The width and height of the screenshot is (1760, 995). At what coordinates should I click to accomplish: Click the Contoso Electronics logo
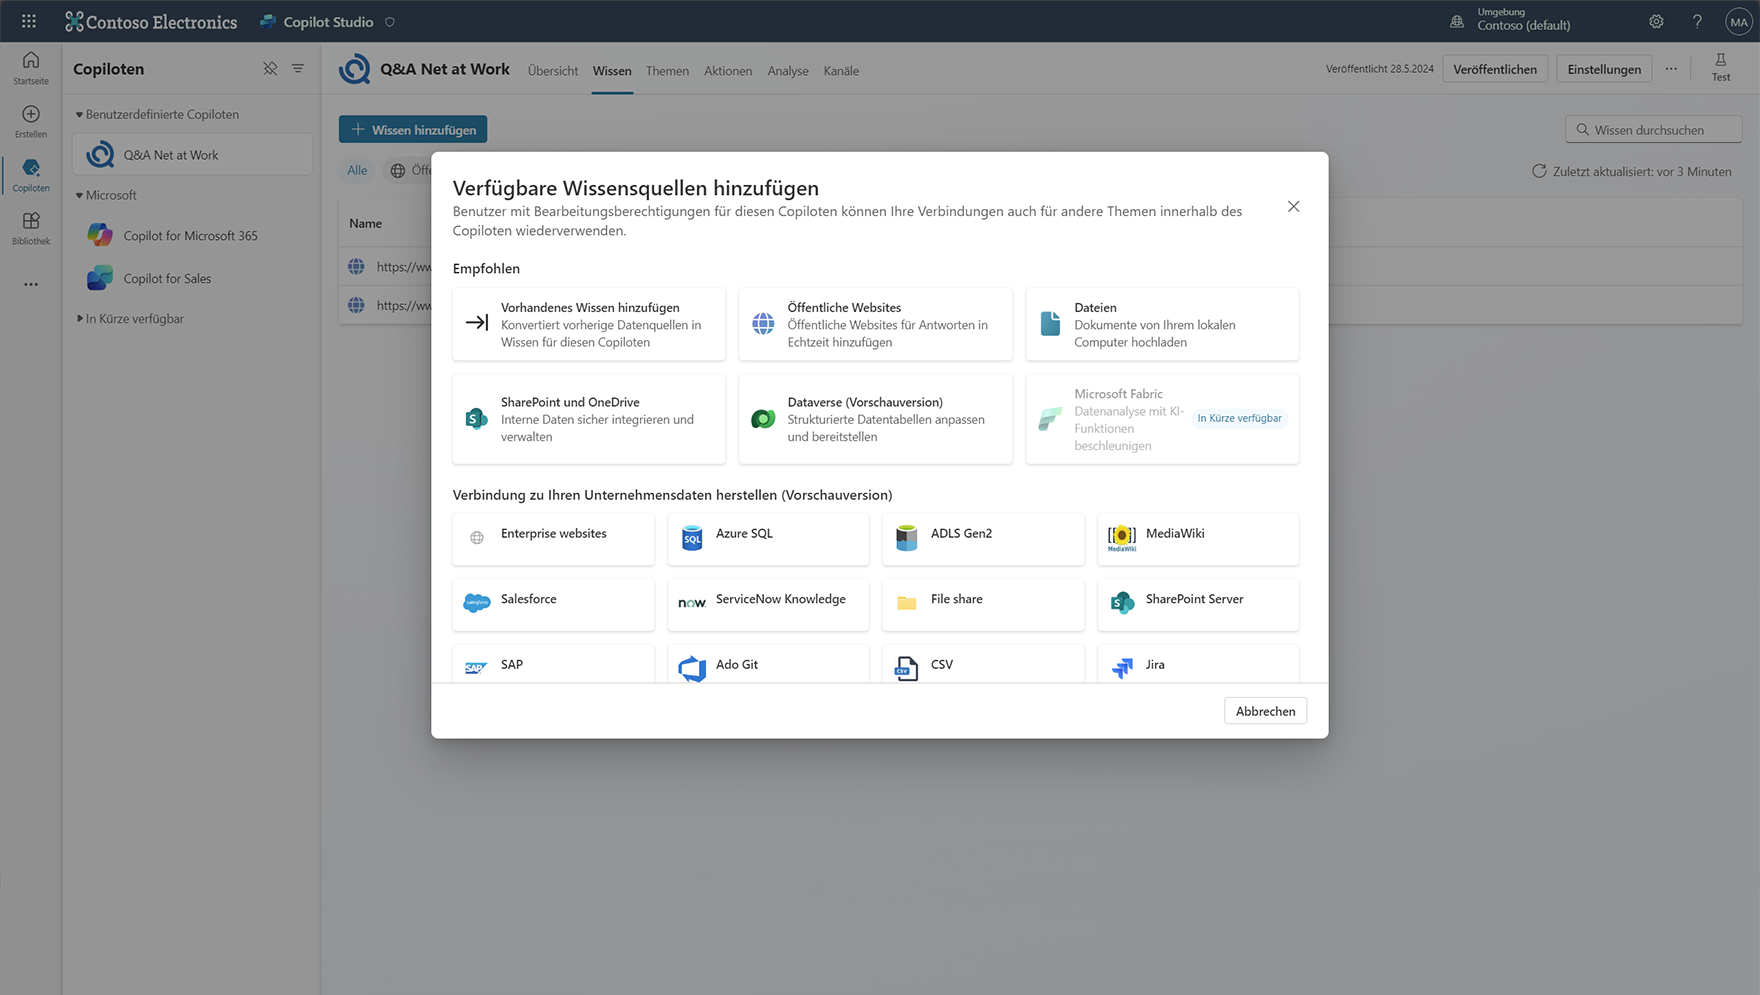[151, 21]
